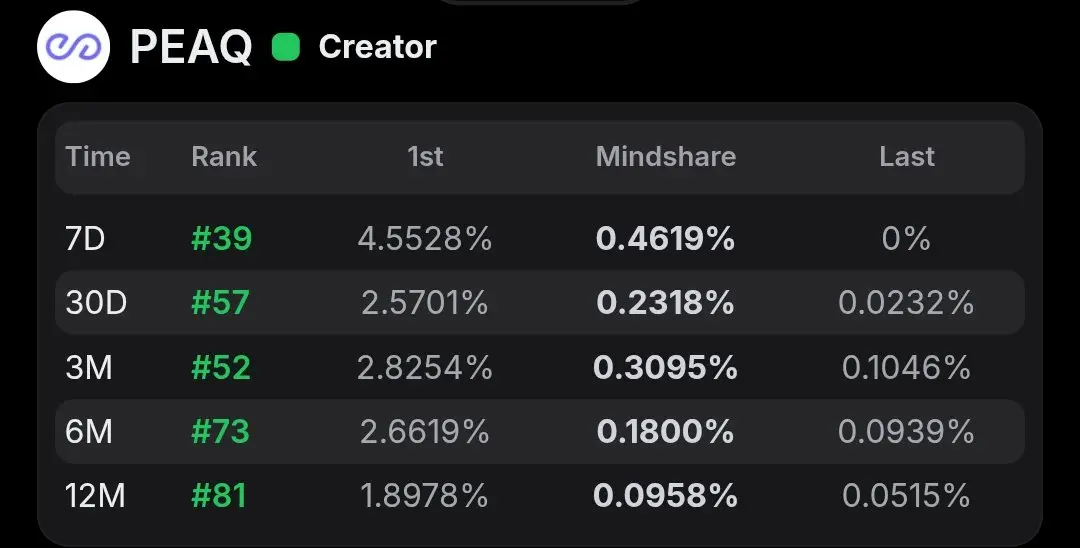
Task: Sort by the Mindshare column header
Action: 665,156
